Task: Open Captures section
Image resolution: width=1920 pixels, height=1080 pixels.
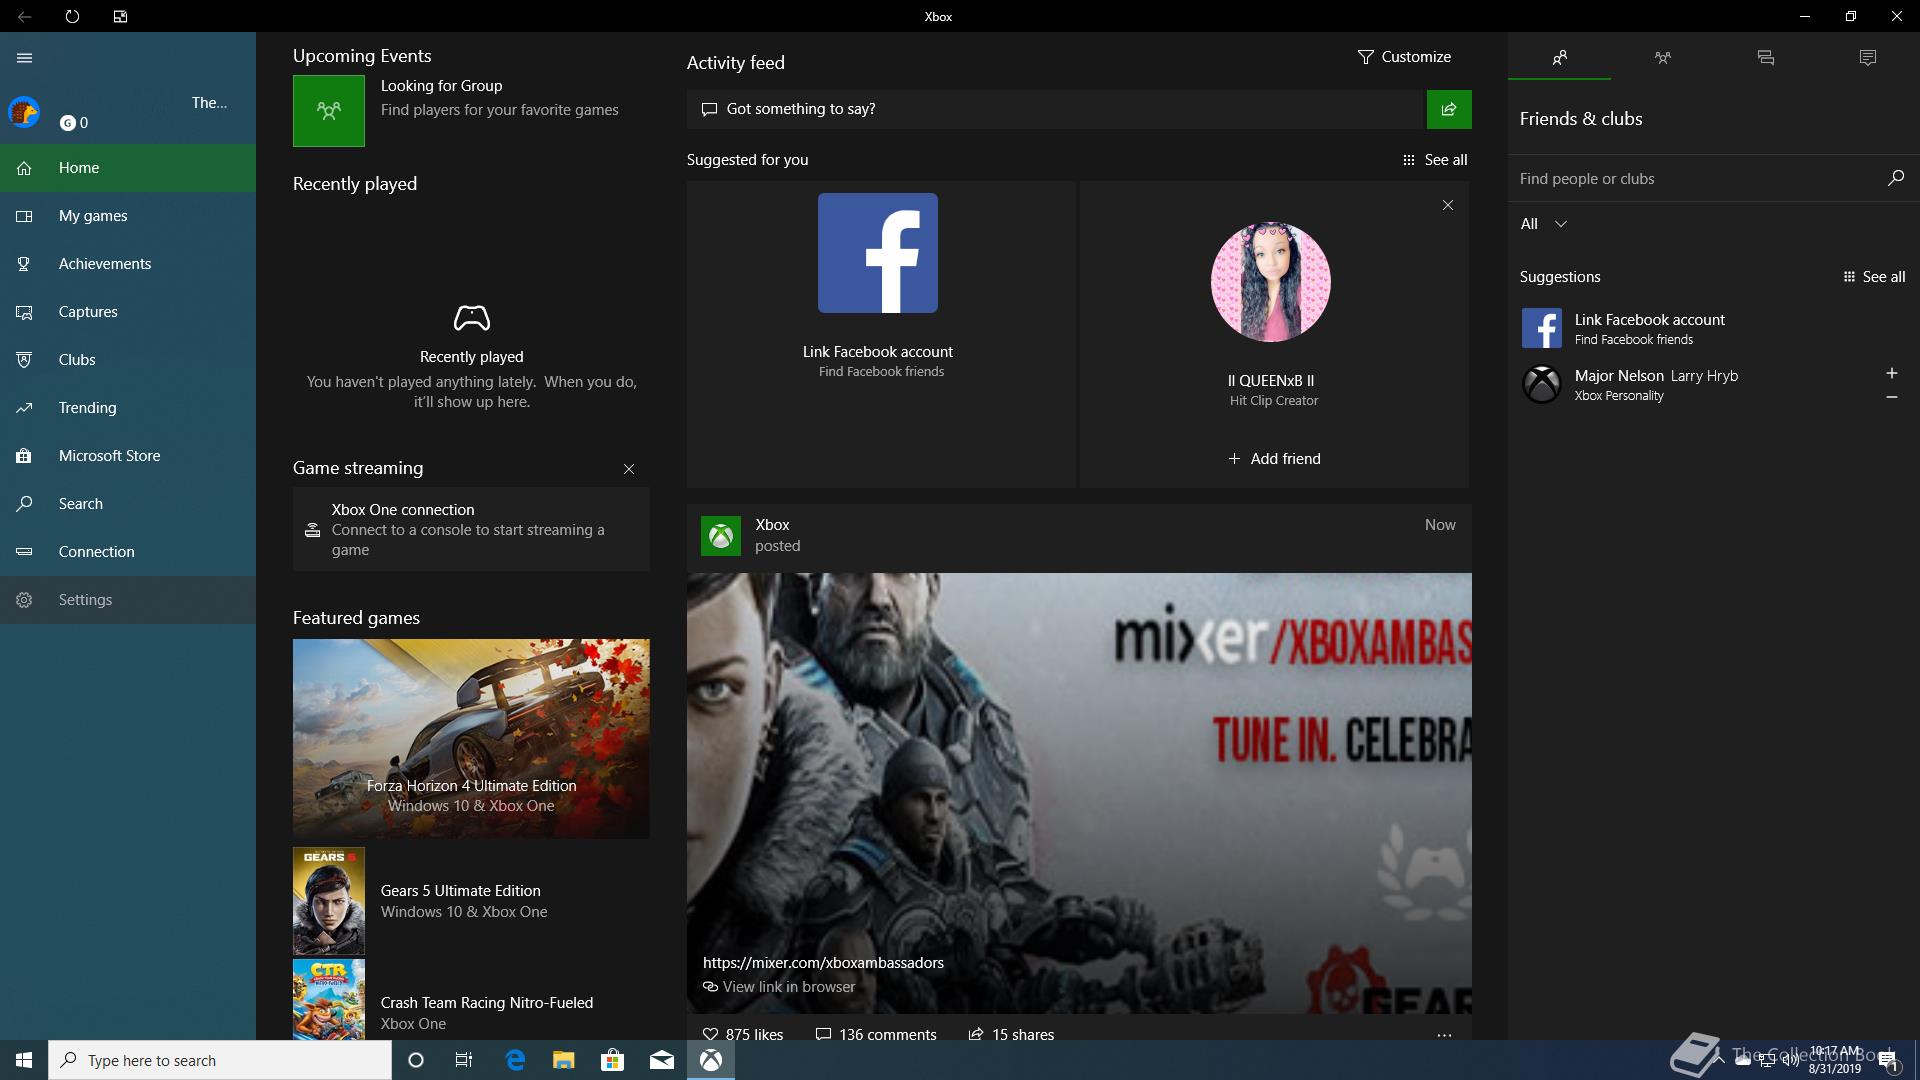Action: click(x=128, y=312)
